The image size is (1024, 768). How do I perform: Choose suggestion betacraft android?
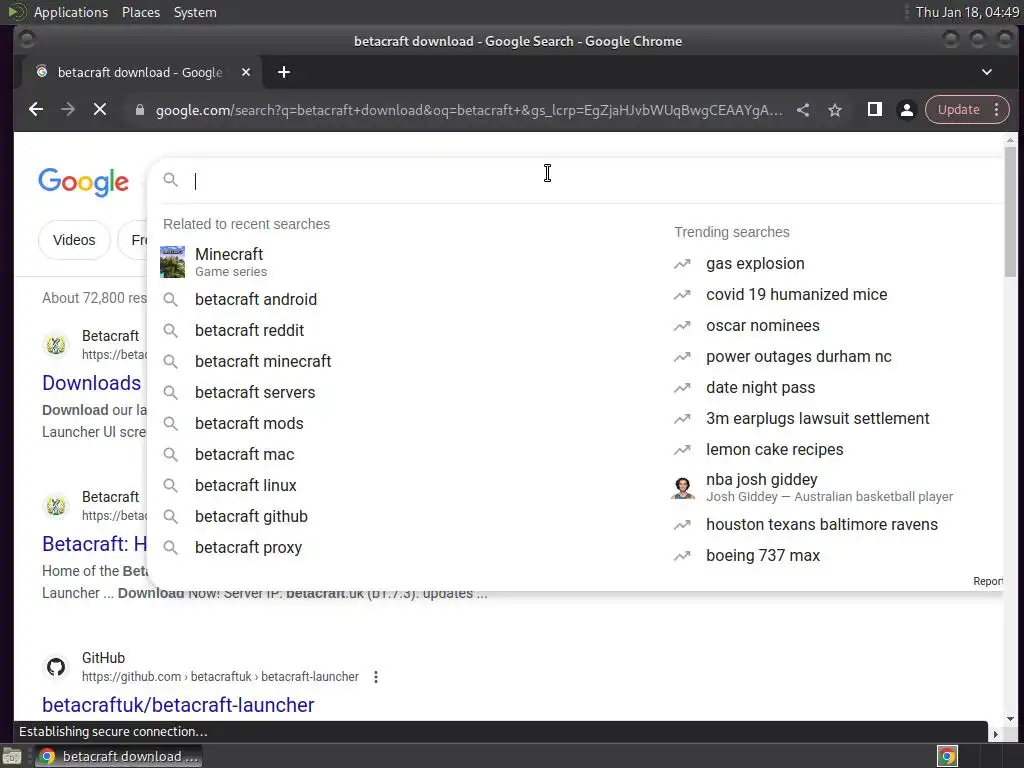click(255, 299)
